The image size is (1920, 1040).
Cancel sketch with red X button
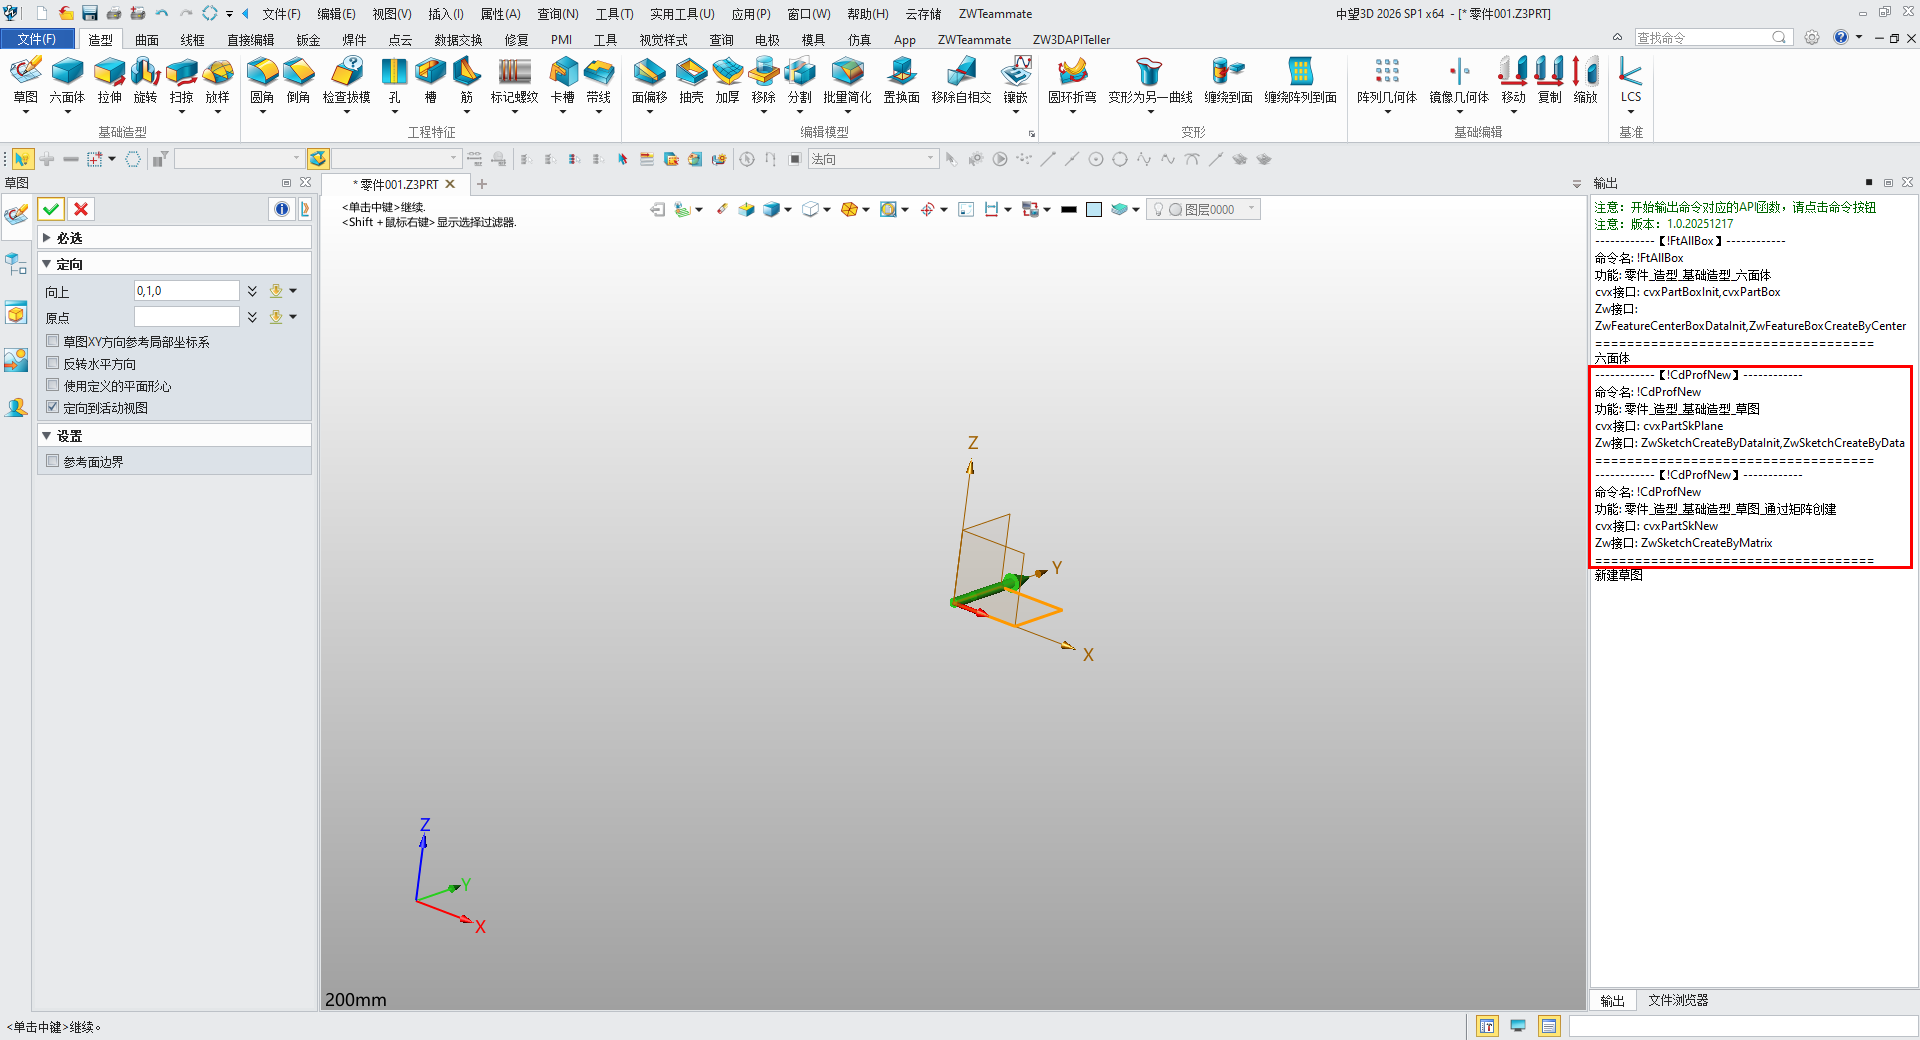81,209
